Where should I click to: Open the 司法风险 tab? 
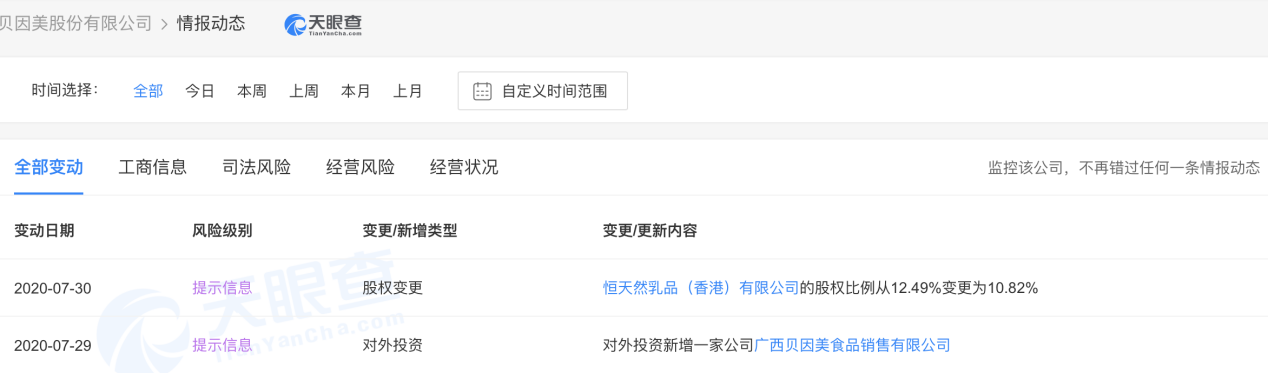[257, 167]
